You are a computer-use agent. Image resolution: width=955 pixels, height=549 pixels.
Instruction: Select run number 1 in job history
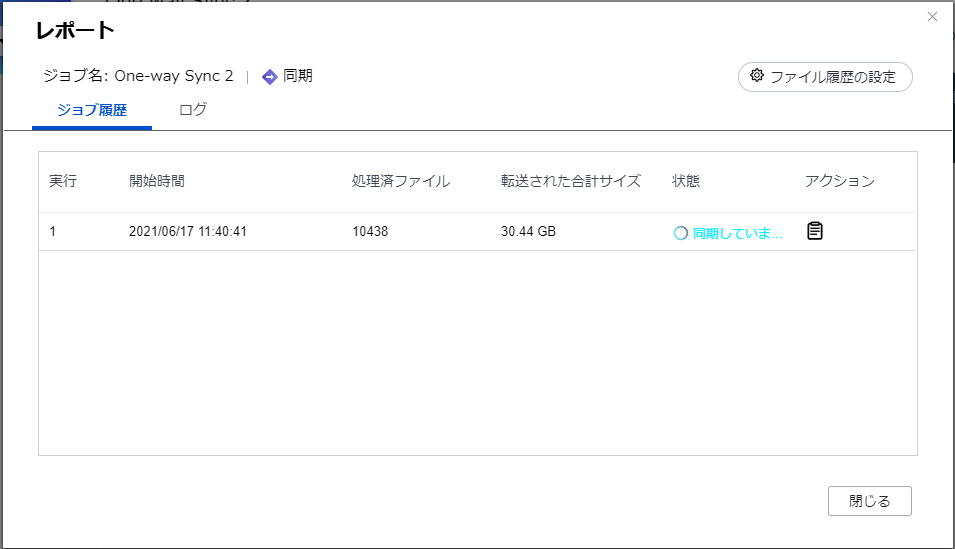(54, 232)
